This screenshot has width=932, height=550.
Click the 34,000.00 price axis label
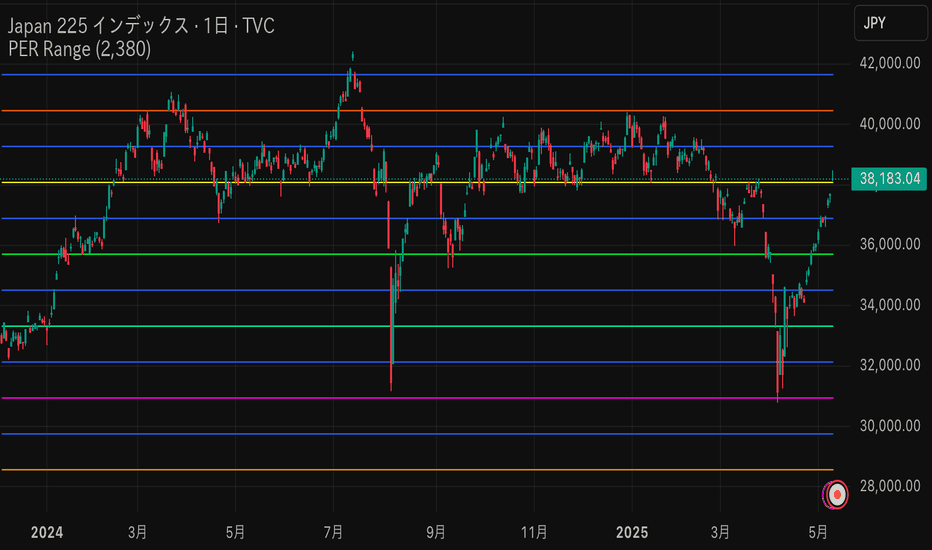(890, 305)
